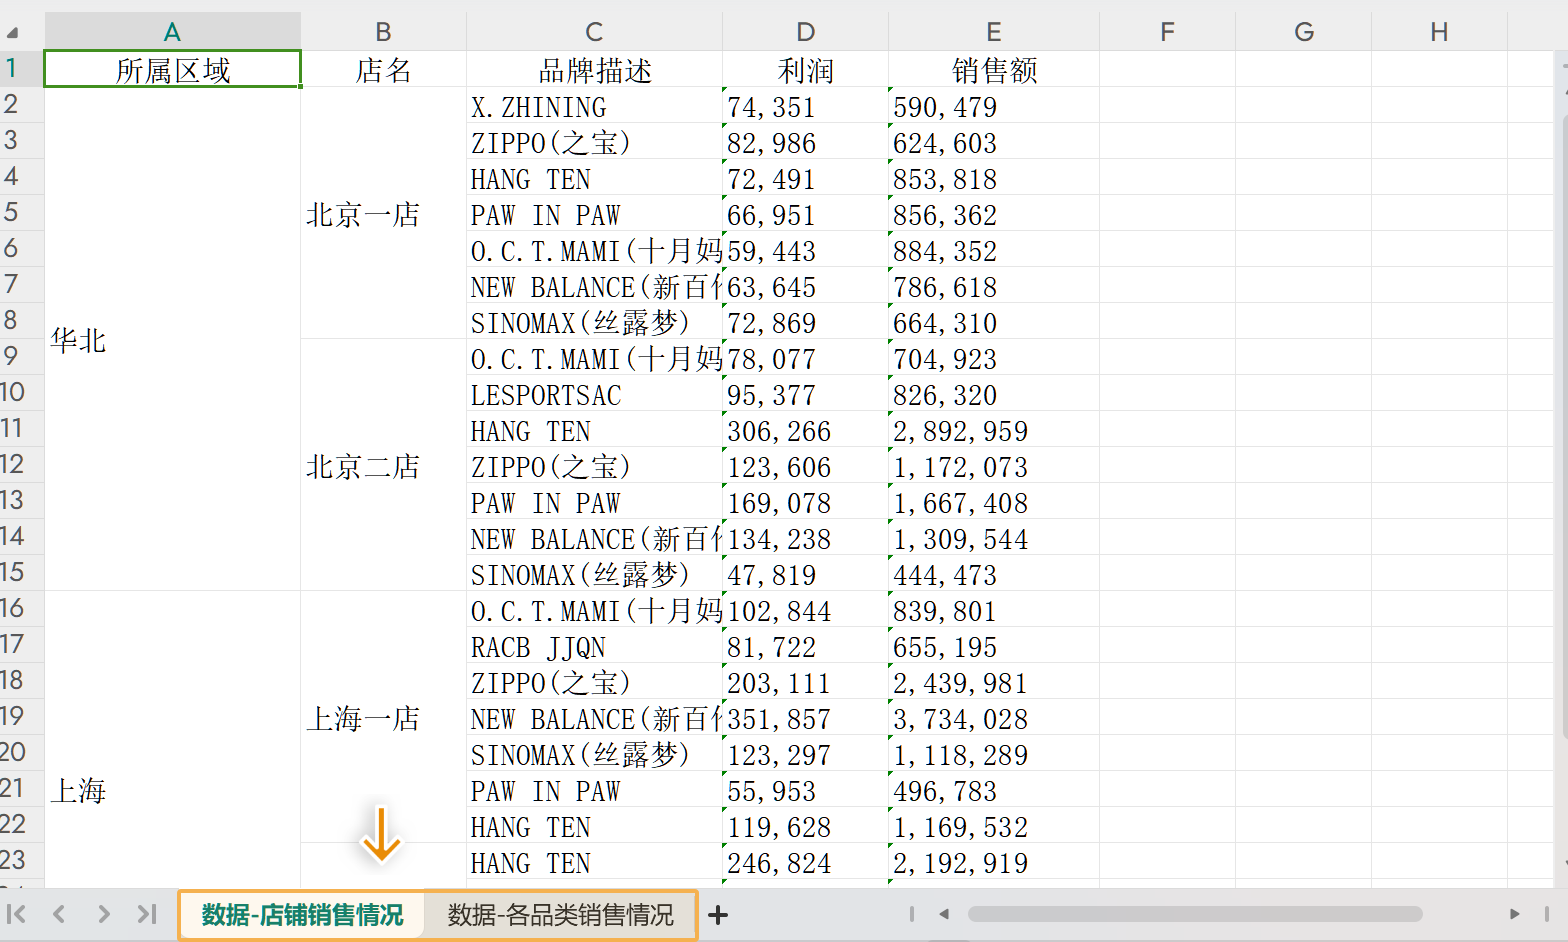Select the 上海一店 store cell

pos(383,717)
